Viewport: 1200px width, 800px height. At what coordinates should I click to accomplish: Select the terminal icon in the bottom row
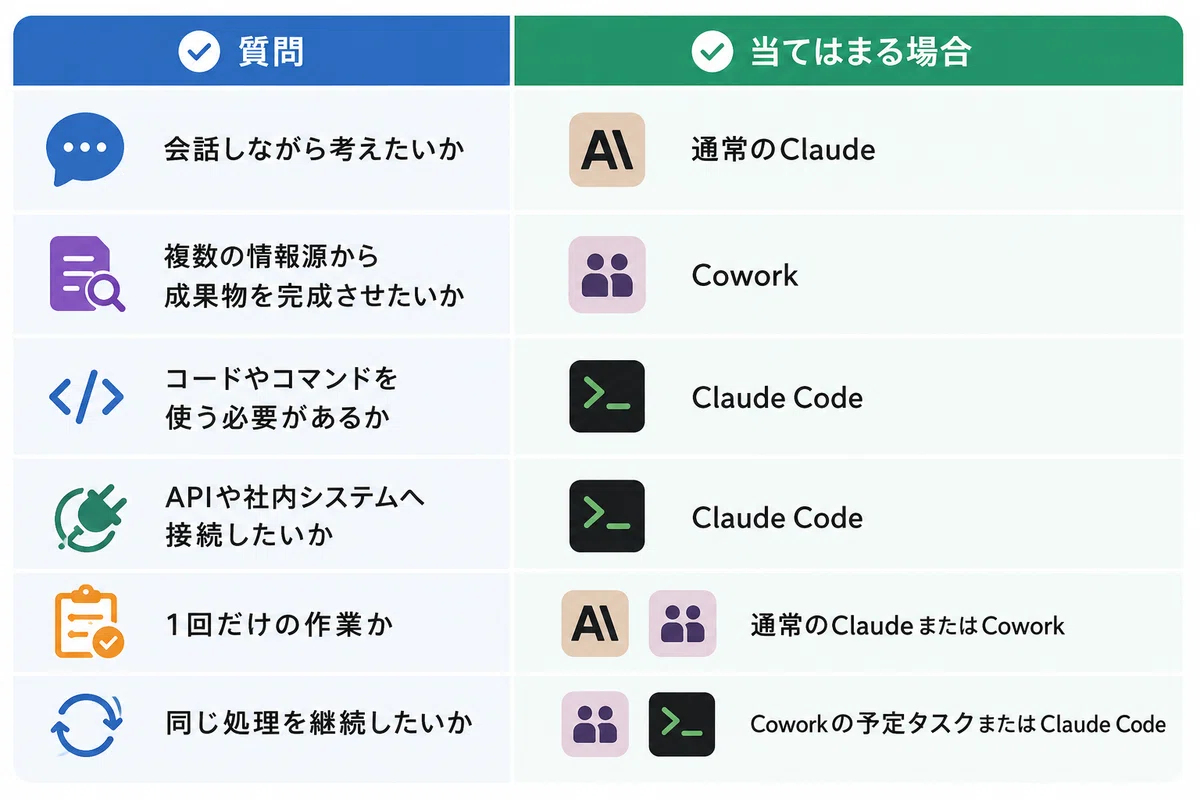pos(682,724)
